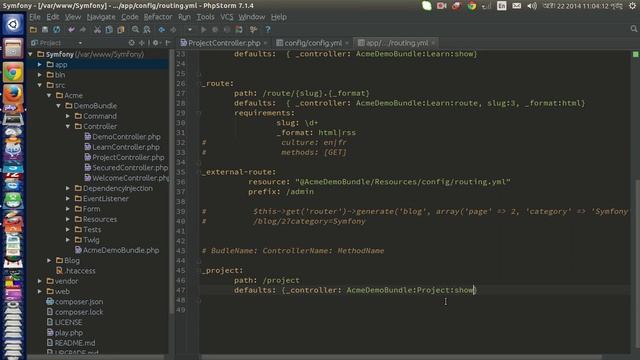Open Google Chrome from the launcher
This screenshot has height=360, width=640.
pyautogui.click(x=13, y=73)
